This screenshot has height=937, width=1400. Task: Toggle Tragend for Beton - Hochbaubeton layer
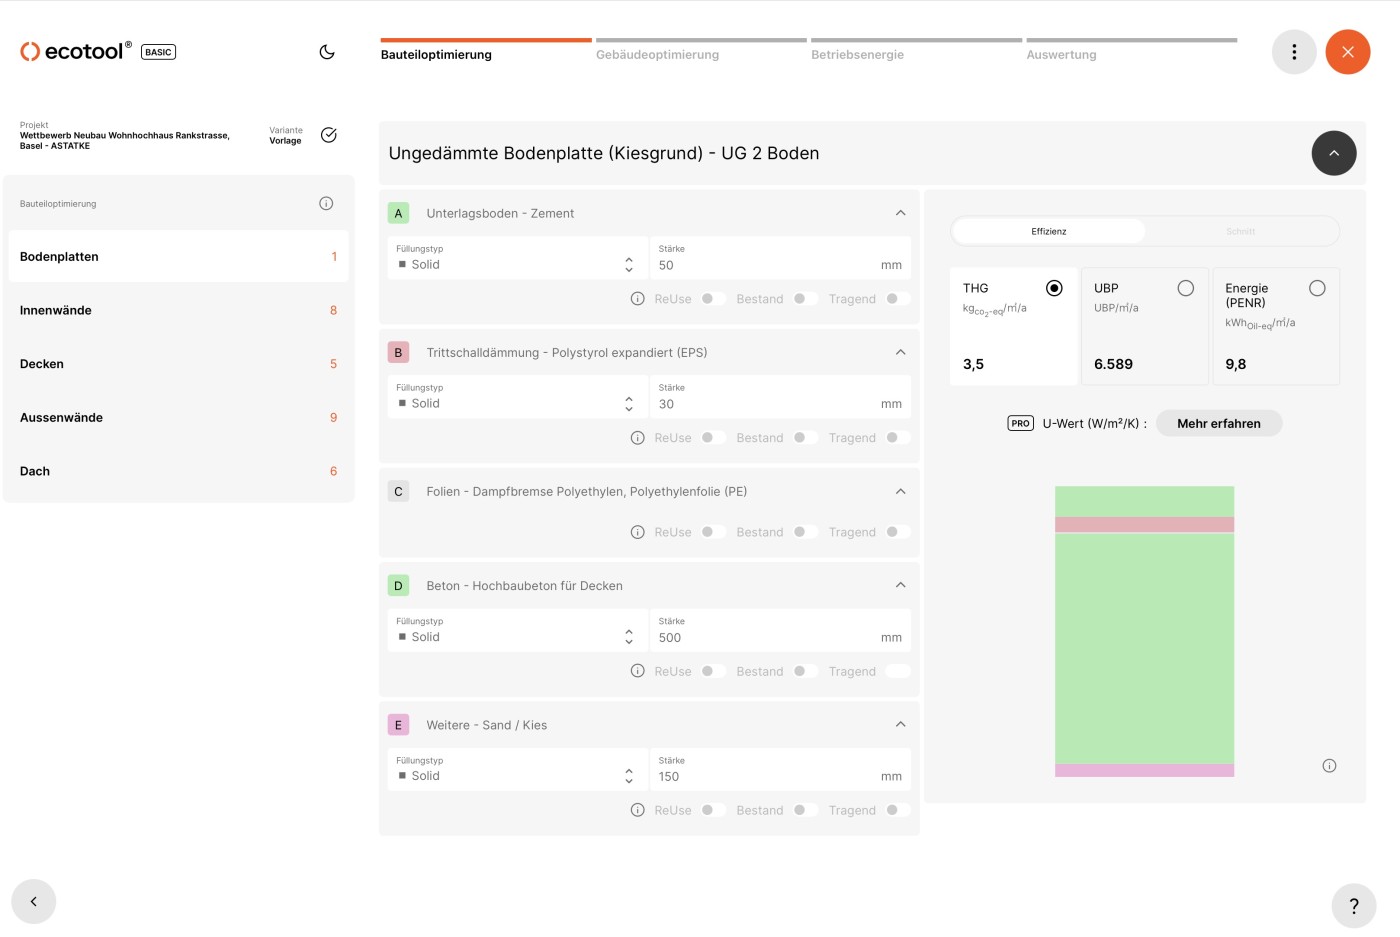click(897, 671)
